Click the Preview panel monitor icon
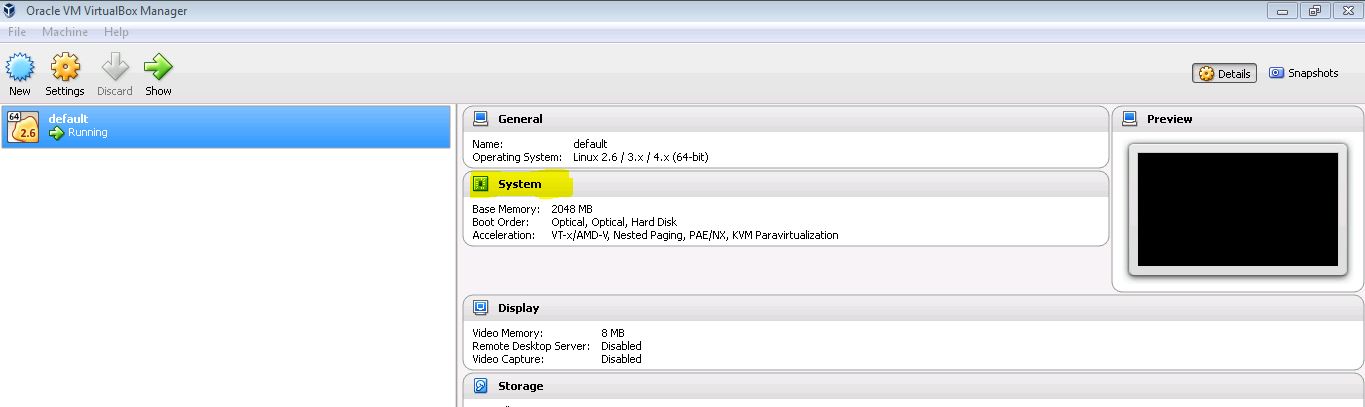The height and width of the screenshot is (407, 1365). [x=1129, y=119]
